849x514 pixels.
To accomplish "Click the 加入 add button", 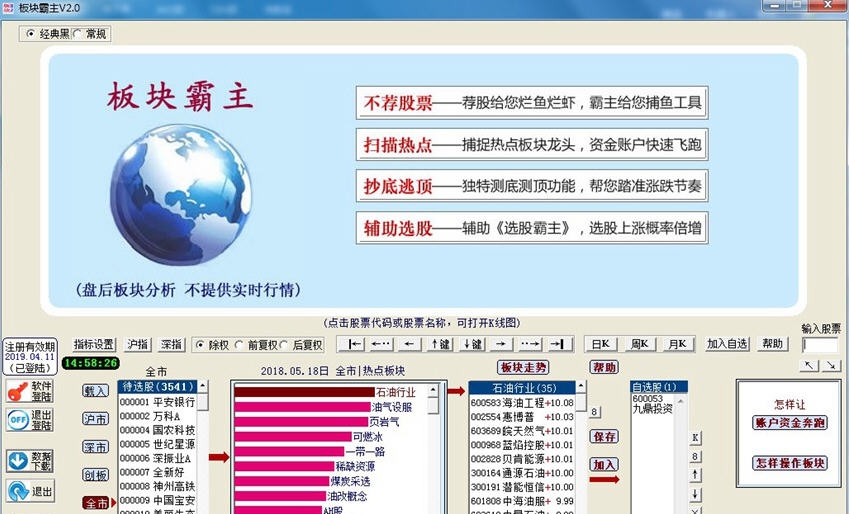I will (x=604, y=465).
